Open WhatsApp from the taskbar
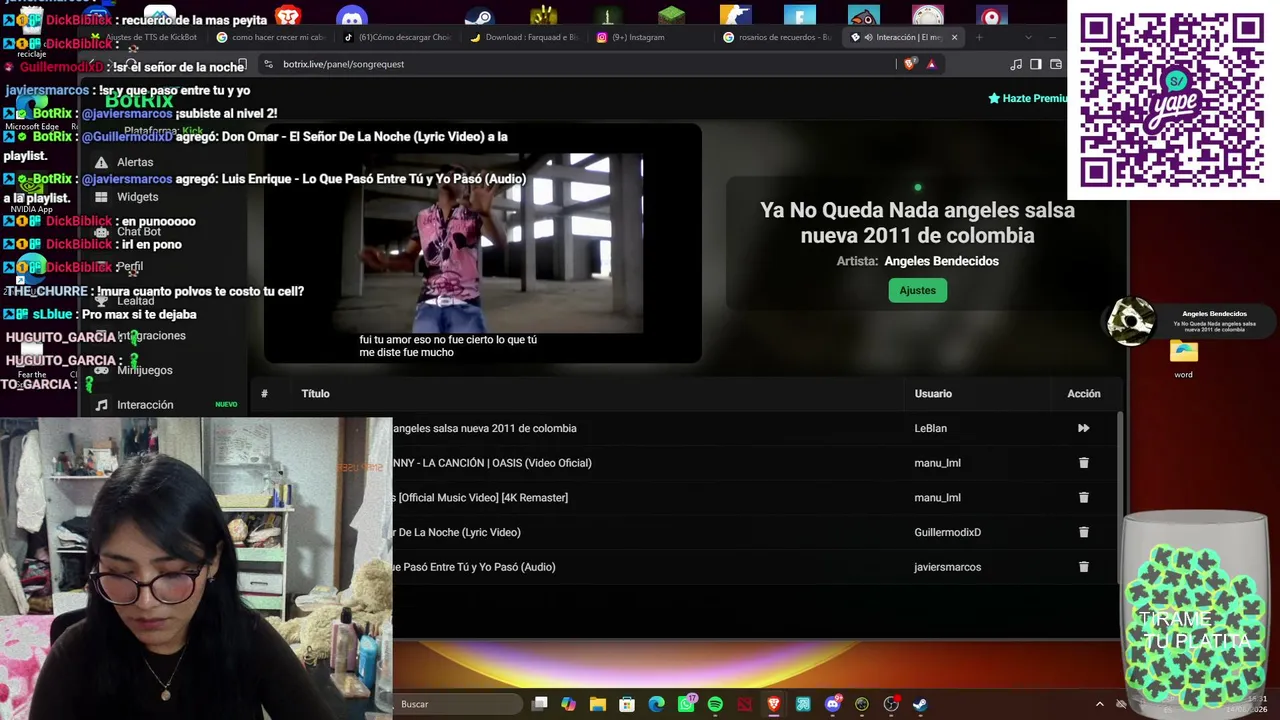Screen dimensions: 1280x720 686,704
